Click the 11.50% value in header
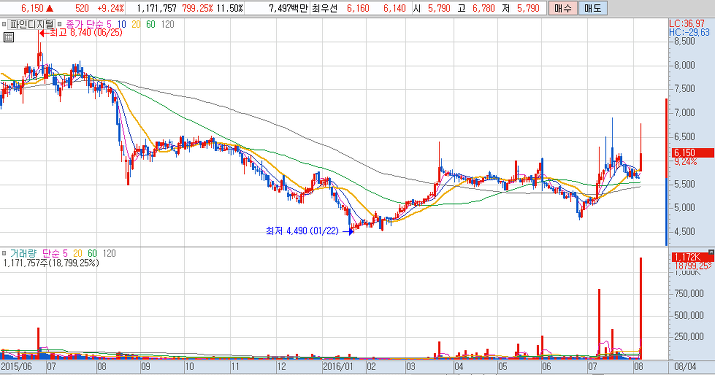Image resolution: width=715 pixels, height=375 pixels. (x=230, y=8)
